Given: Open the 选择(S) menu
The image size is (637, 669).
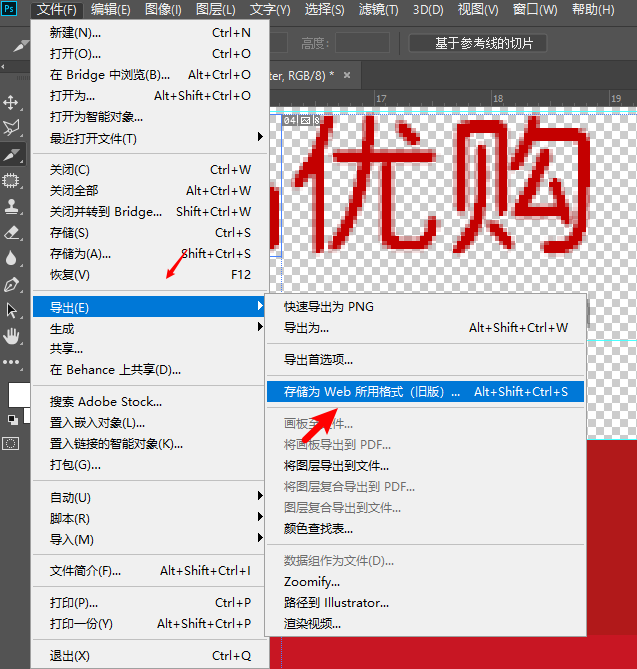Looking at the screenshot, I should 324,9.
